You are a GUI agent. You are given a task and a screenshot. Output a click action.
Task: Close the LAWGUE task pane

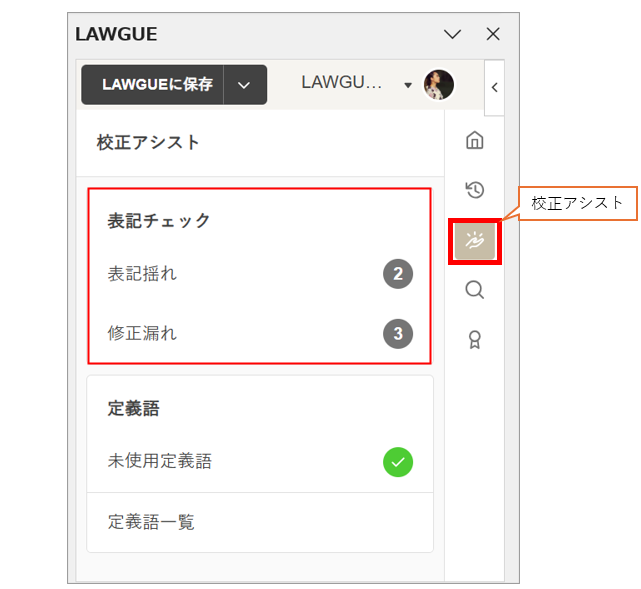coord(493,34)
